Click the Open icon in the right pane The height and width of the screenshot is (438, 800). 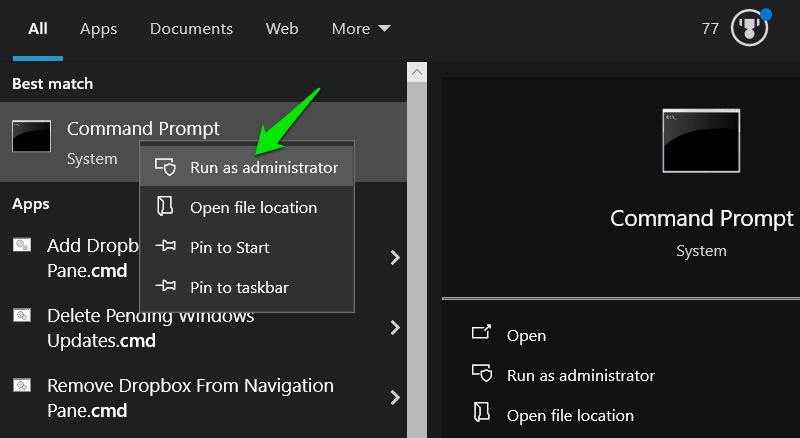click(481, 333)
